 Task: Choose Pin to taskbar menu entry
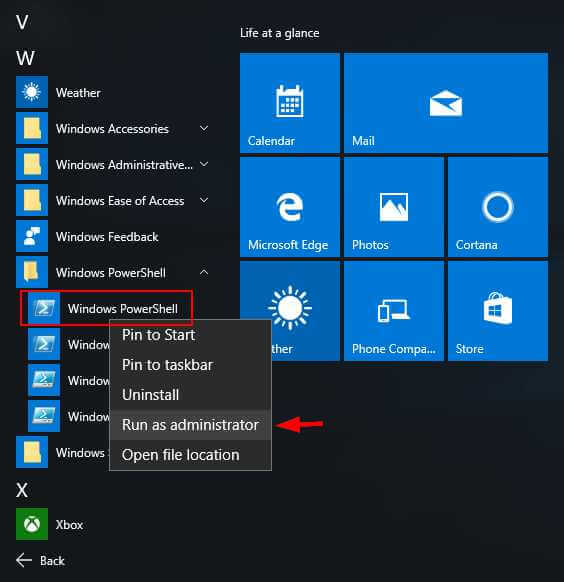click(x=190, y=365)
